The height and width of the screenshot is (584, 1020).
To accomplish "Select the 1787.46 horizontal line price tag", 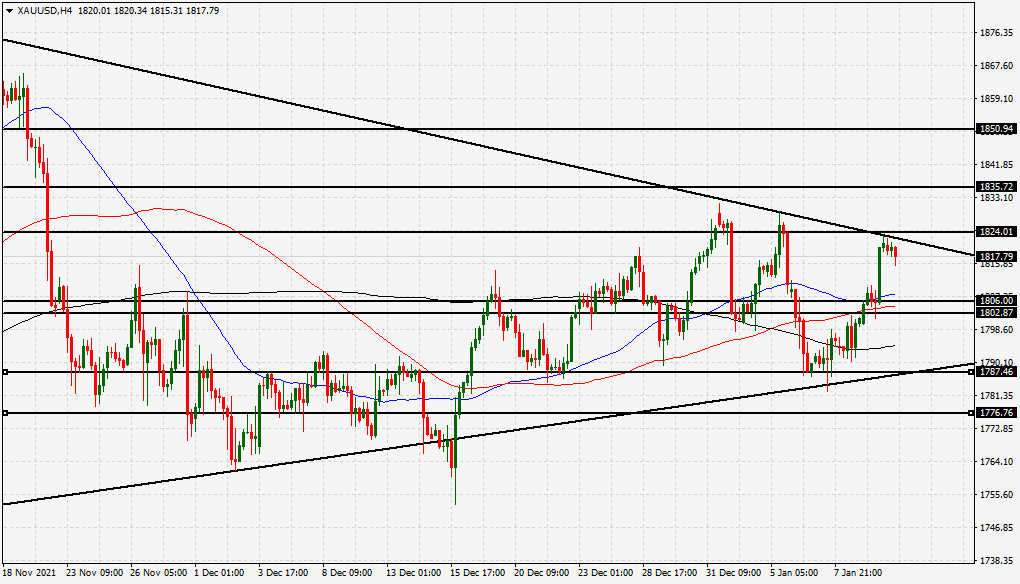I will click(x=997, y=372).
